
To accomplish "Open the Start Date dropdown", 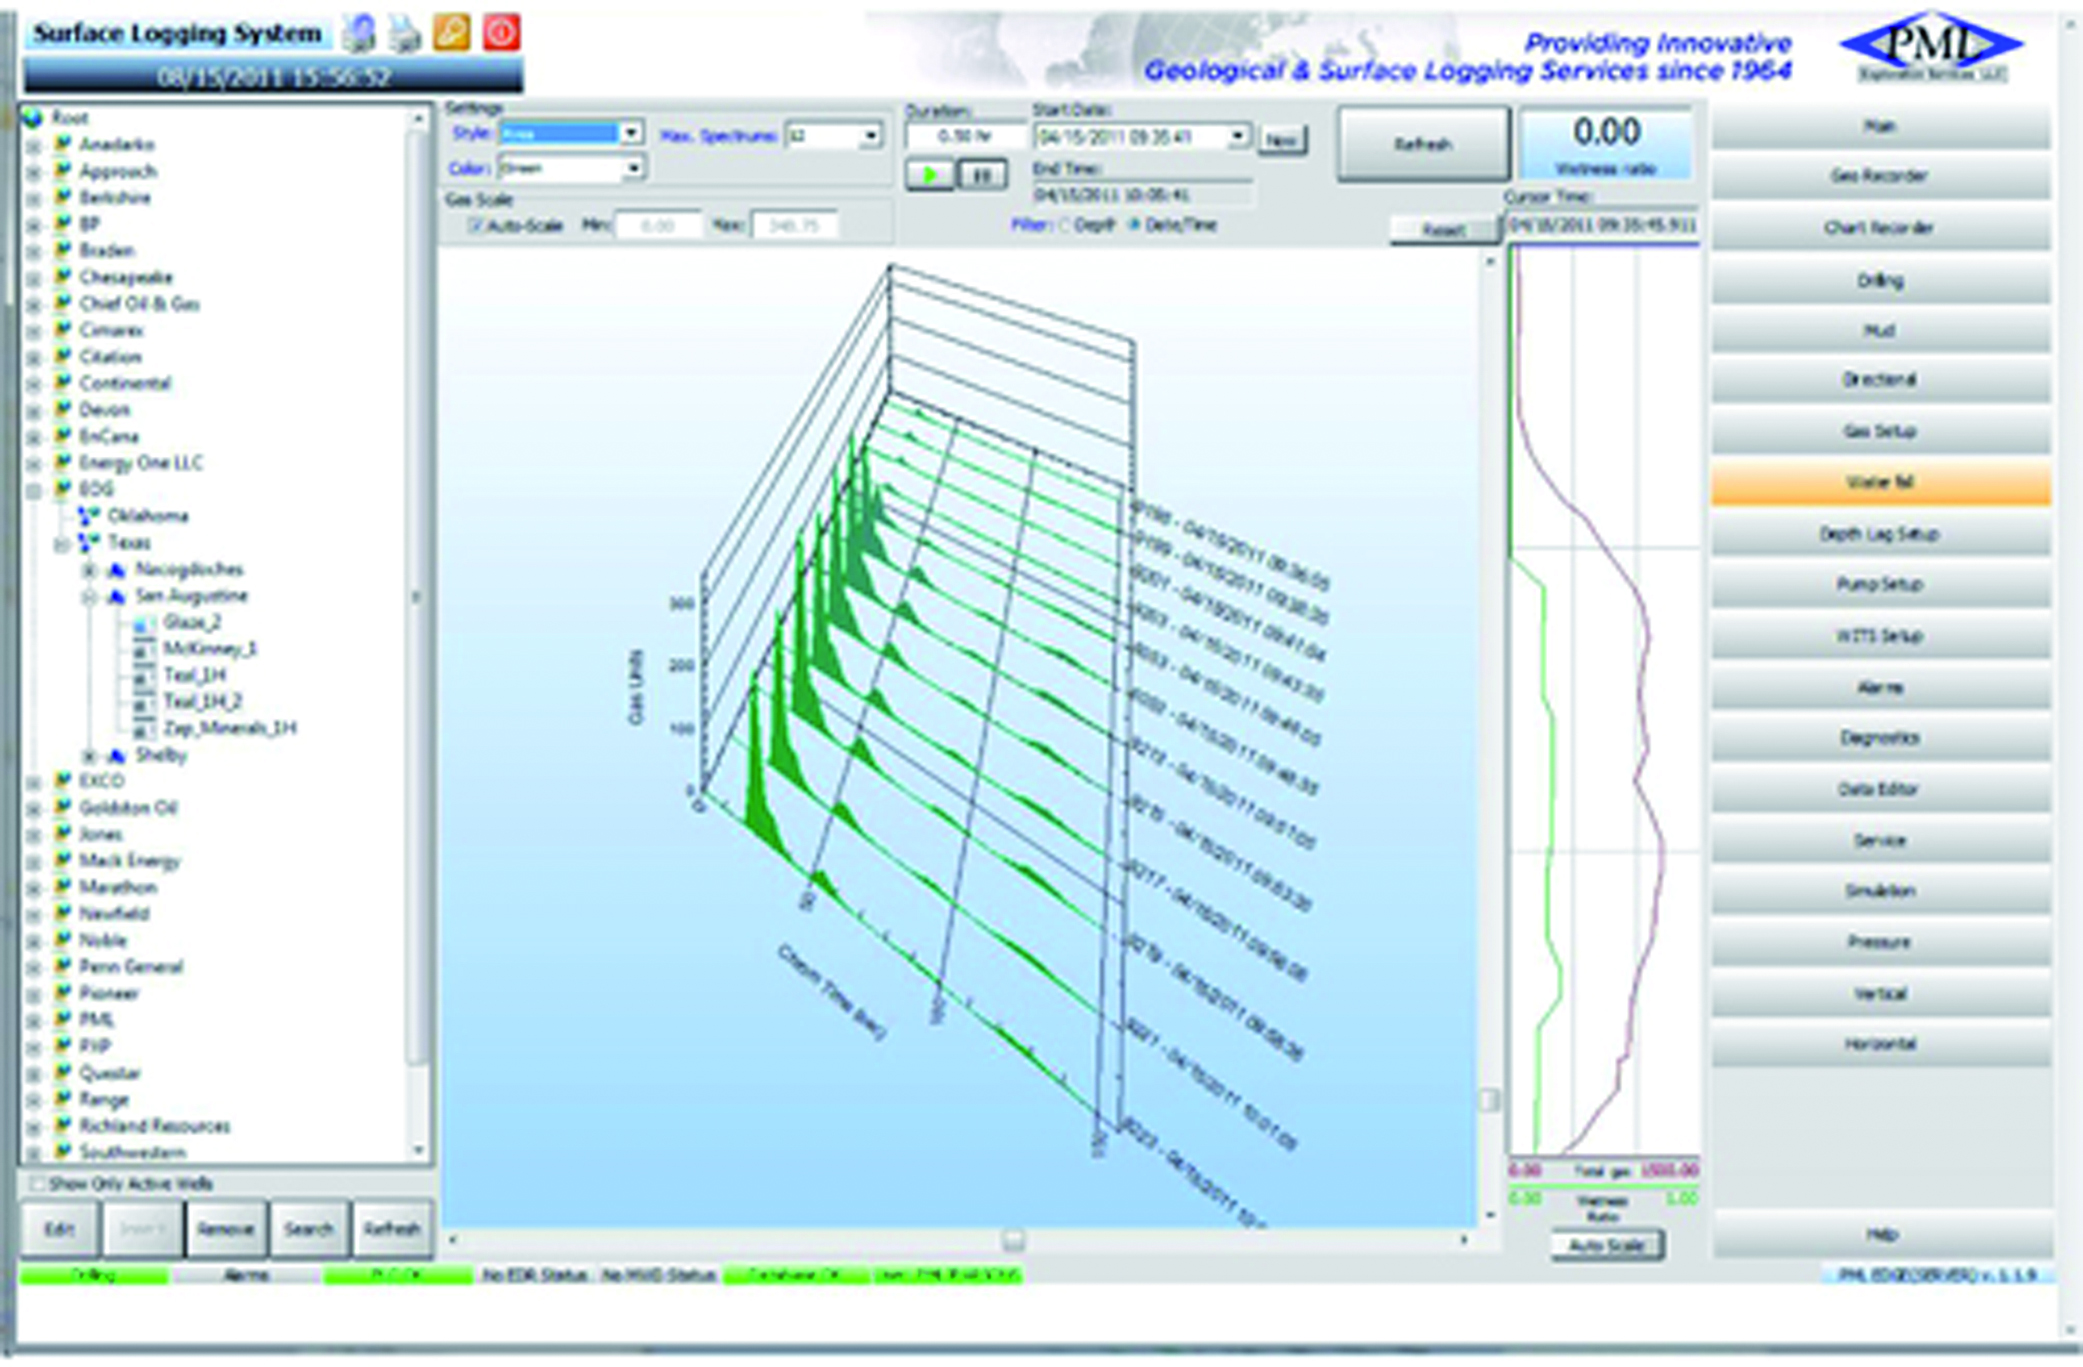I will 1239,135.
